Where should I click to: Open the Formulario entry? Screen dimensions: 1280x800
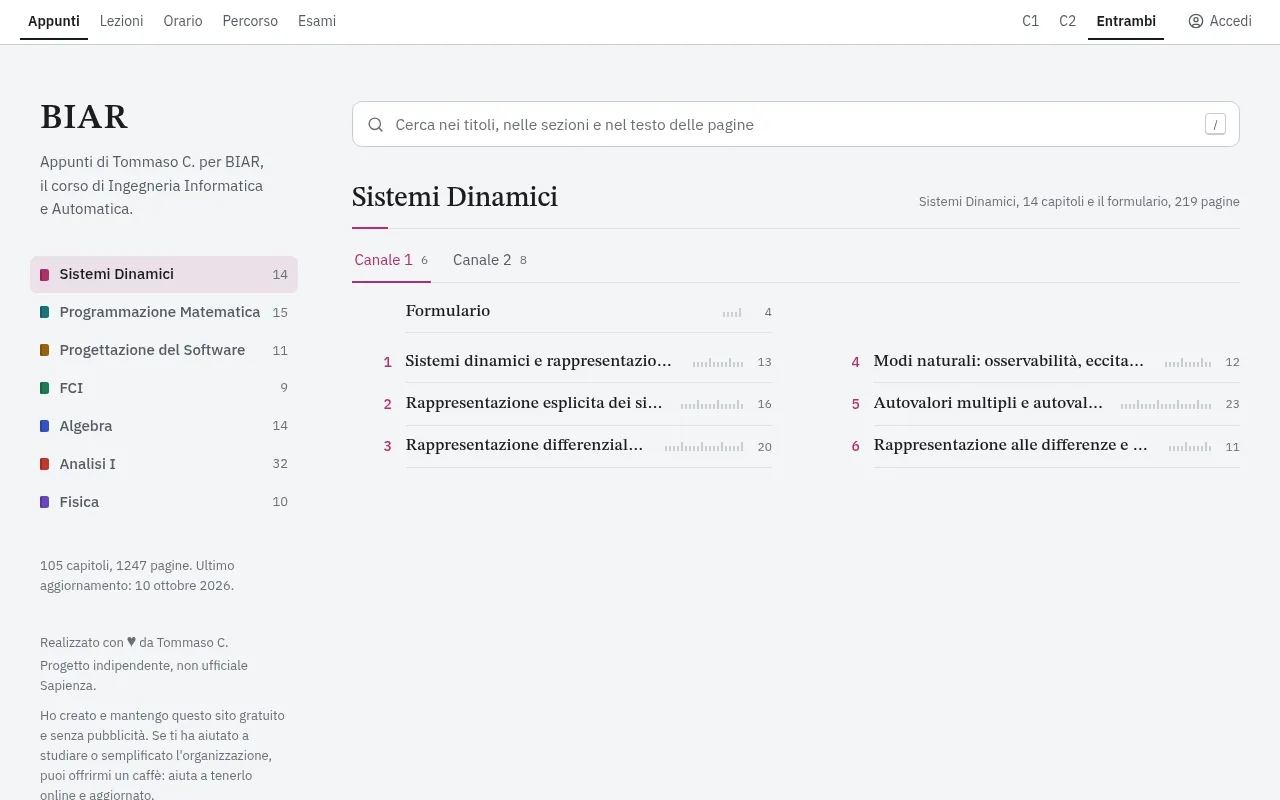coord(588,312)
